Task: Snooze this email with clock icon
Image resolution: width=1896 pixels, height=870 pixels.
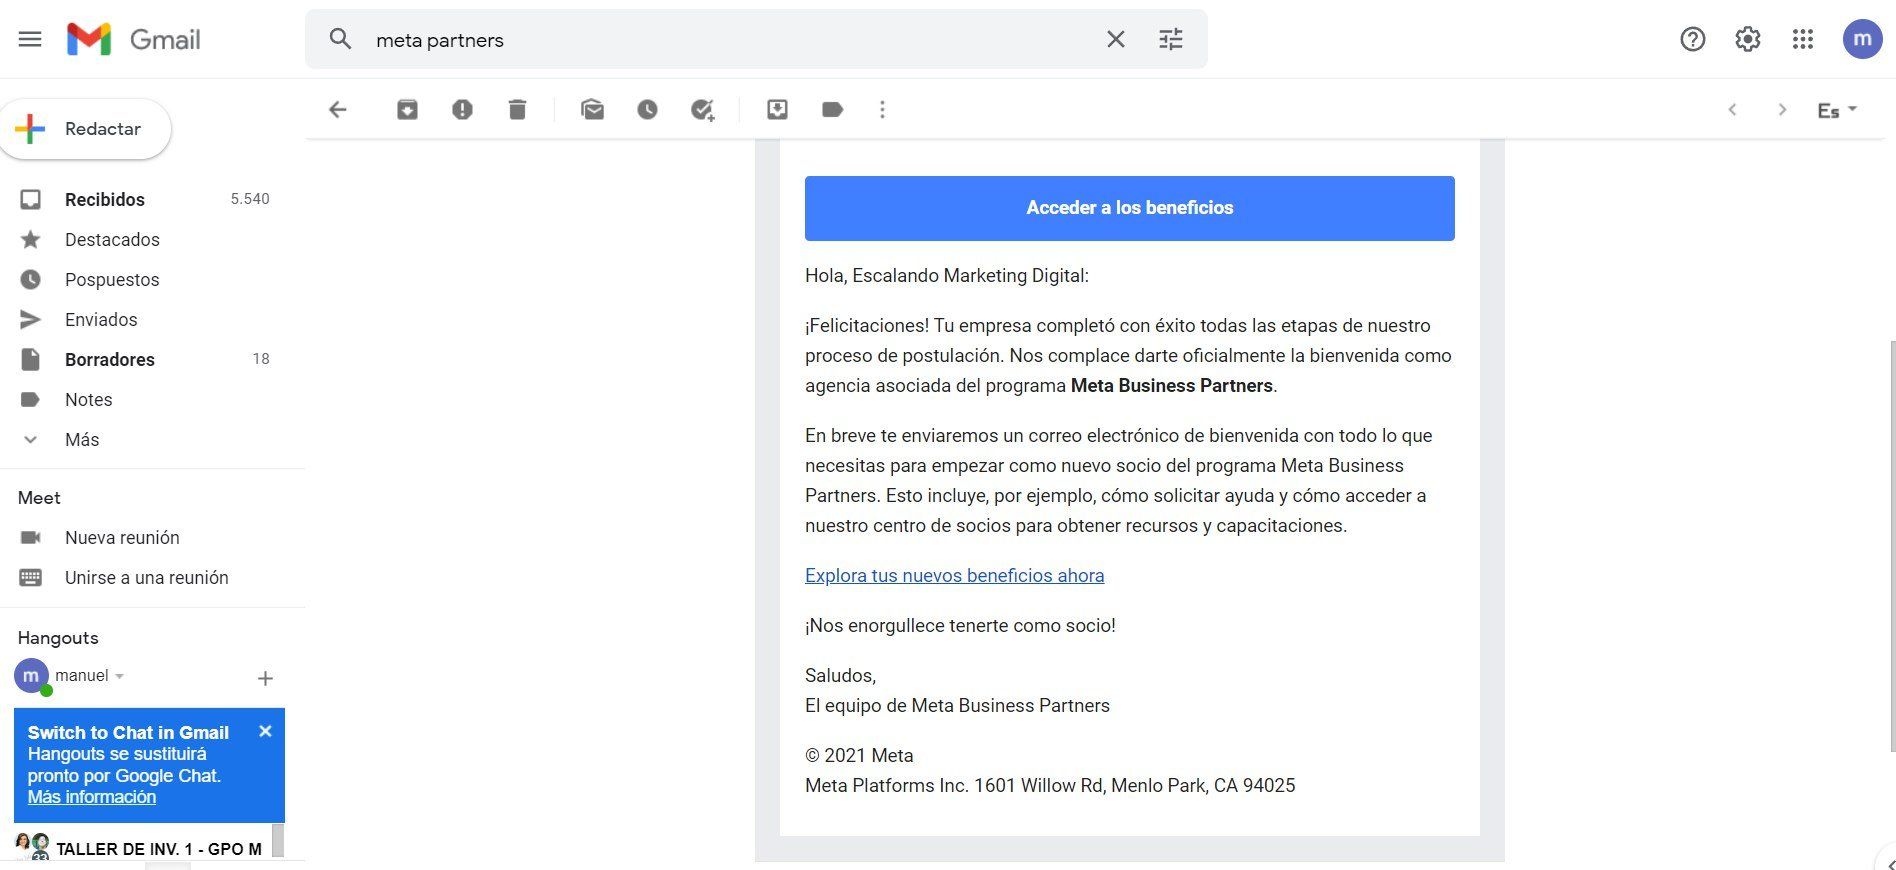Action: (647, 110)
